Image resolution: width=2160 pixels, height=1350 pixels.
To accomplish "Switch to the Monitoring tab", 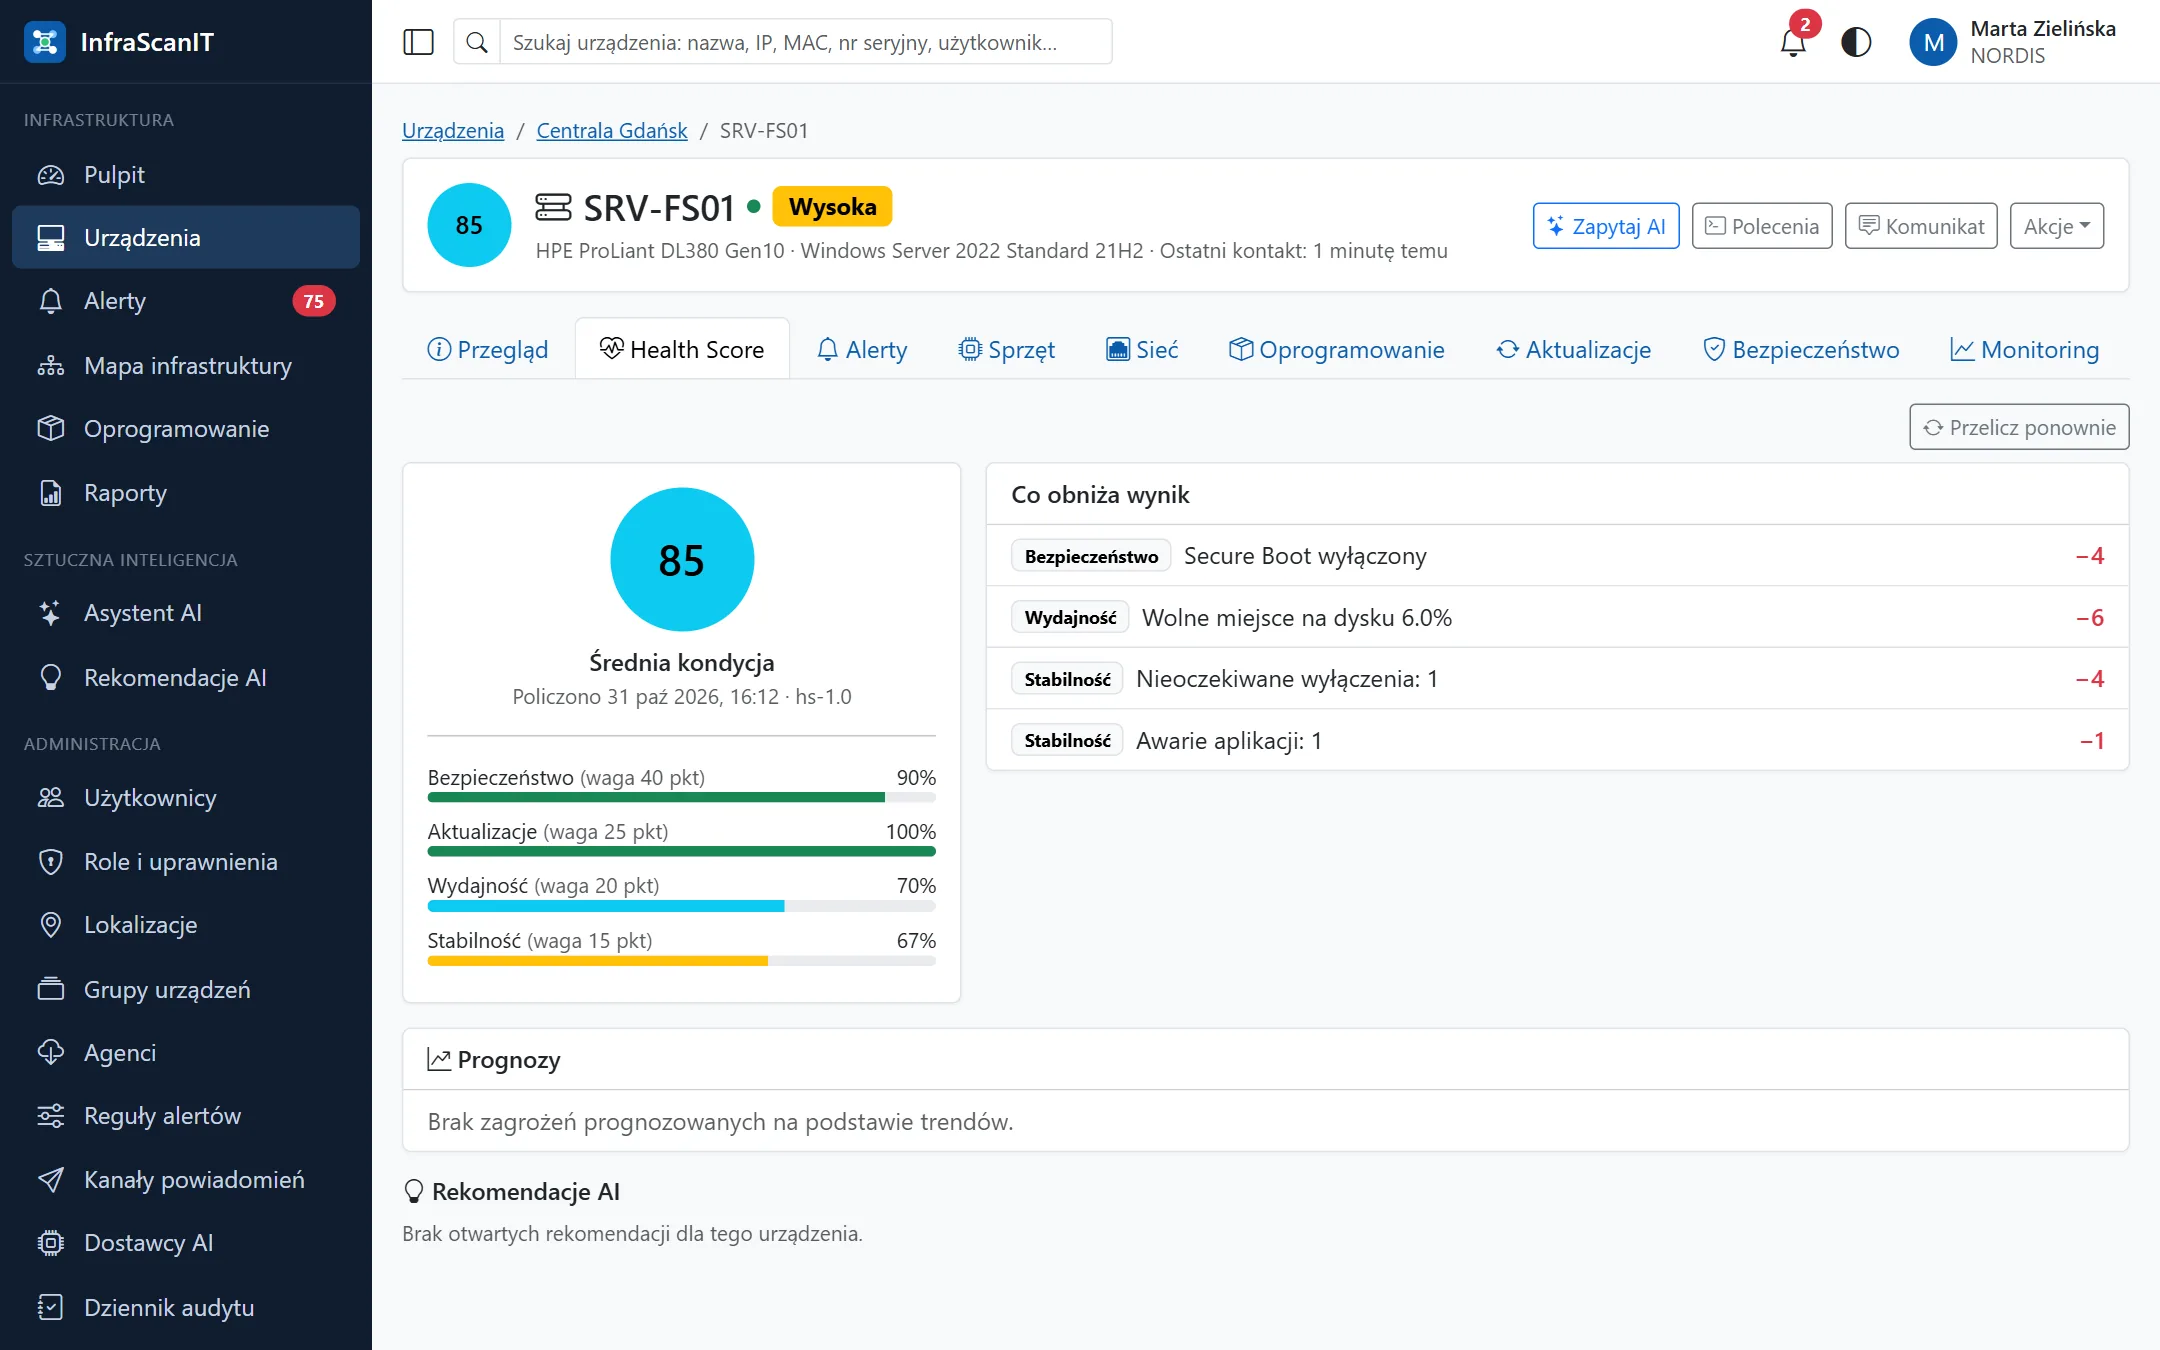I will tap(2025, 350).
